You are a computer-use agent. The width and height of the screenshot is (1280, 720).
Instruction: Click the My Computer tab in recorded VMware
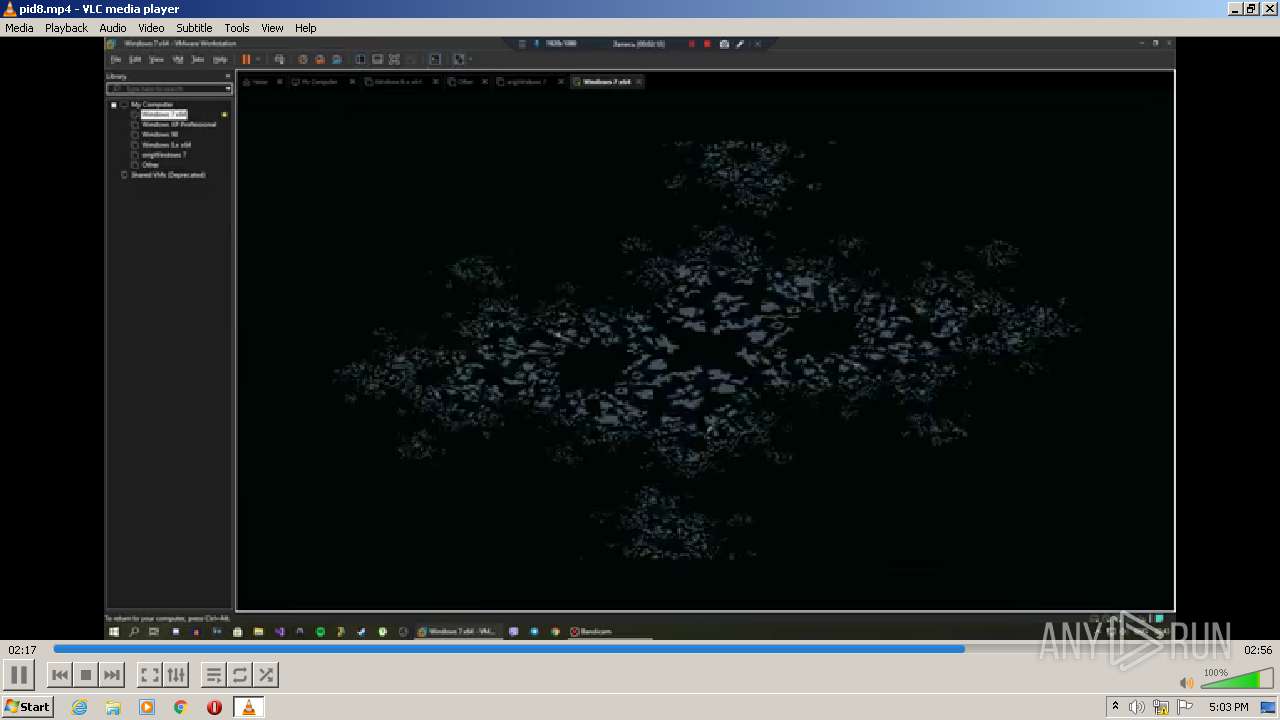pyautogui.click(x=322, y=82)
